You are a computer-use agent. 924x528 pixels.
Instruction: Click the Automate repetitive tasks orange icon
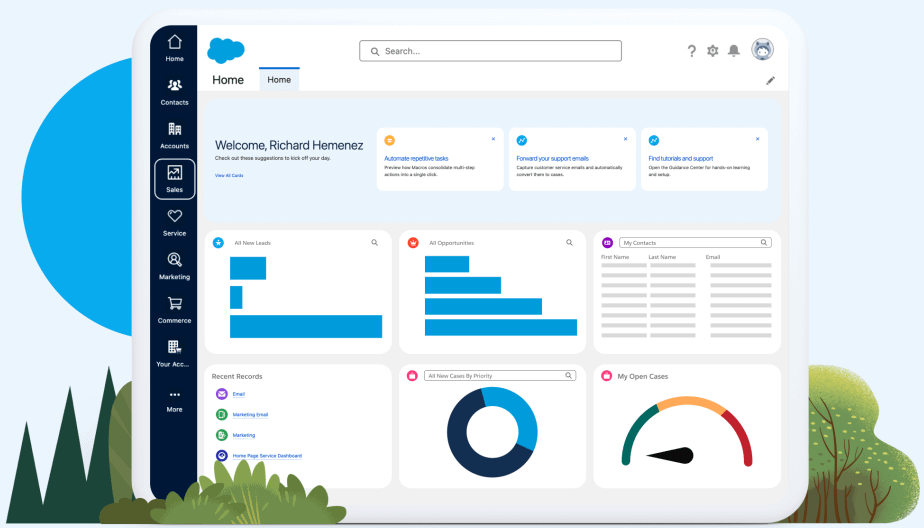(390, 140)
